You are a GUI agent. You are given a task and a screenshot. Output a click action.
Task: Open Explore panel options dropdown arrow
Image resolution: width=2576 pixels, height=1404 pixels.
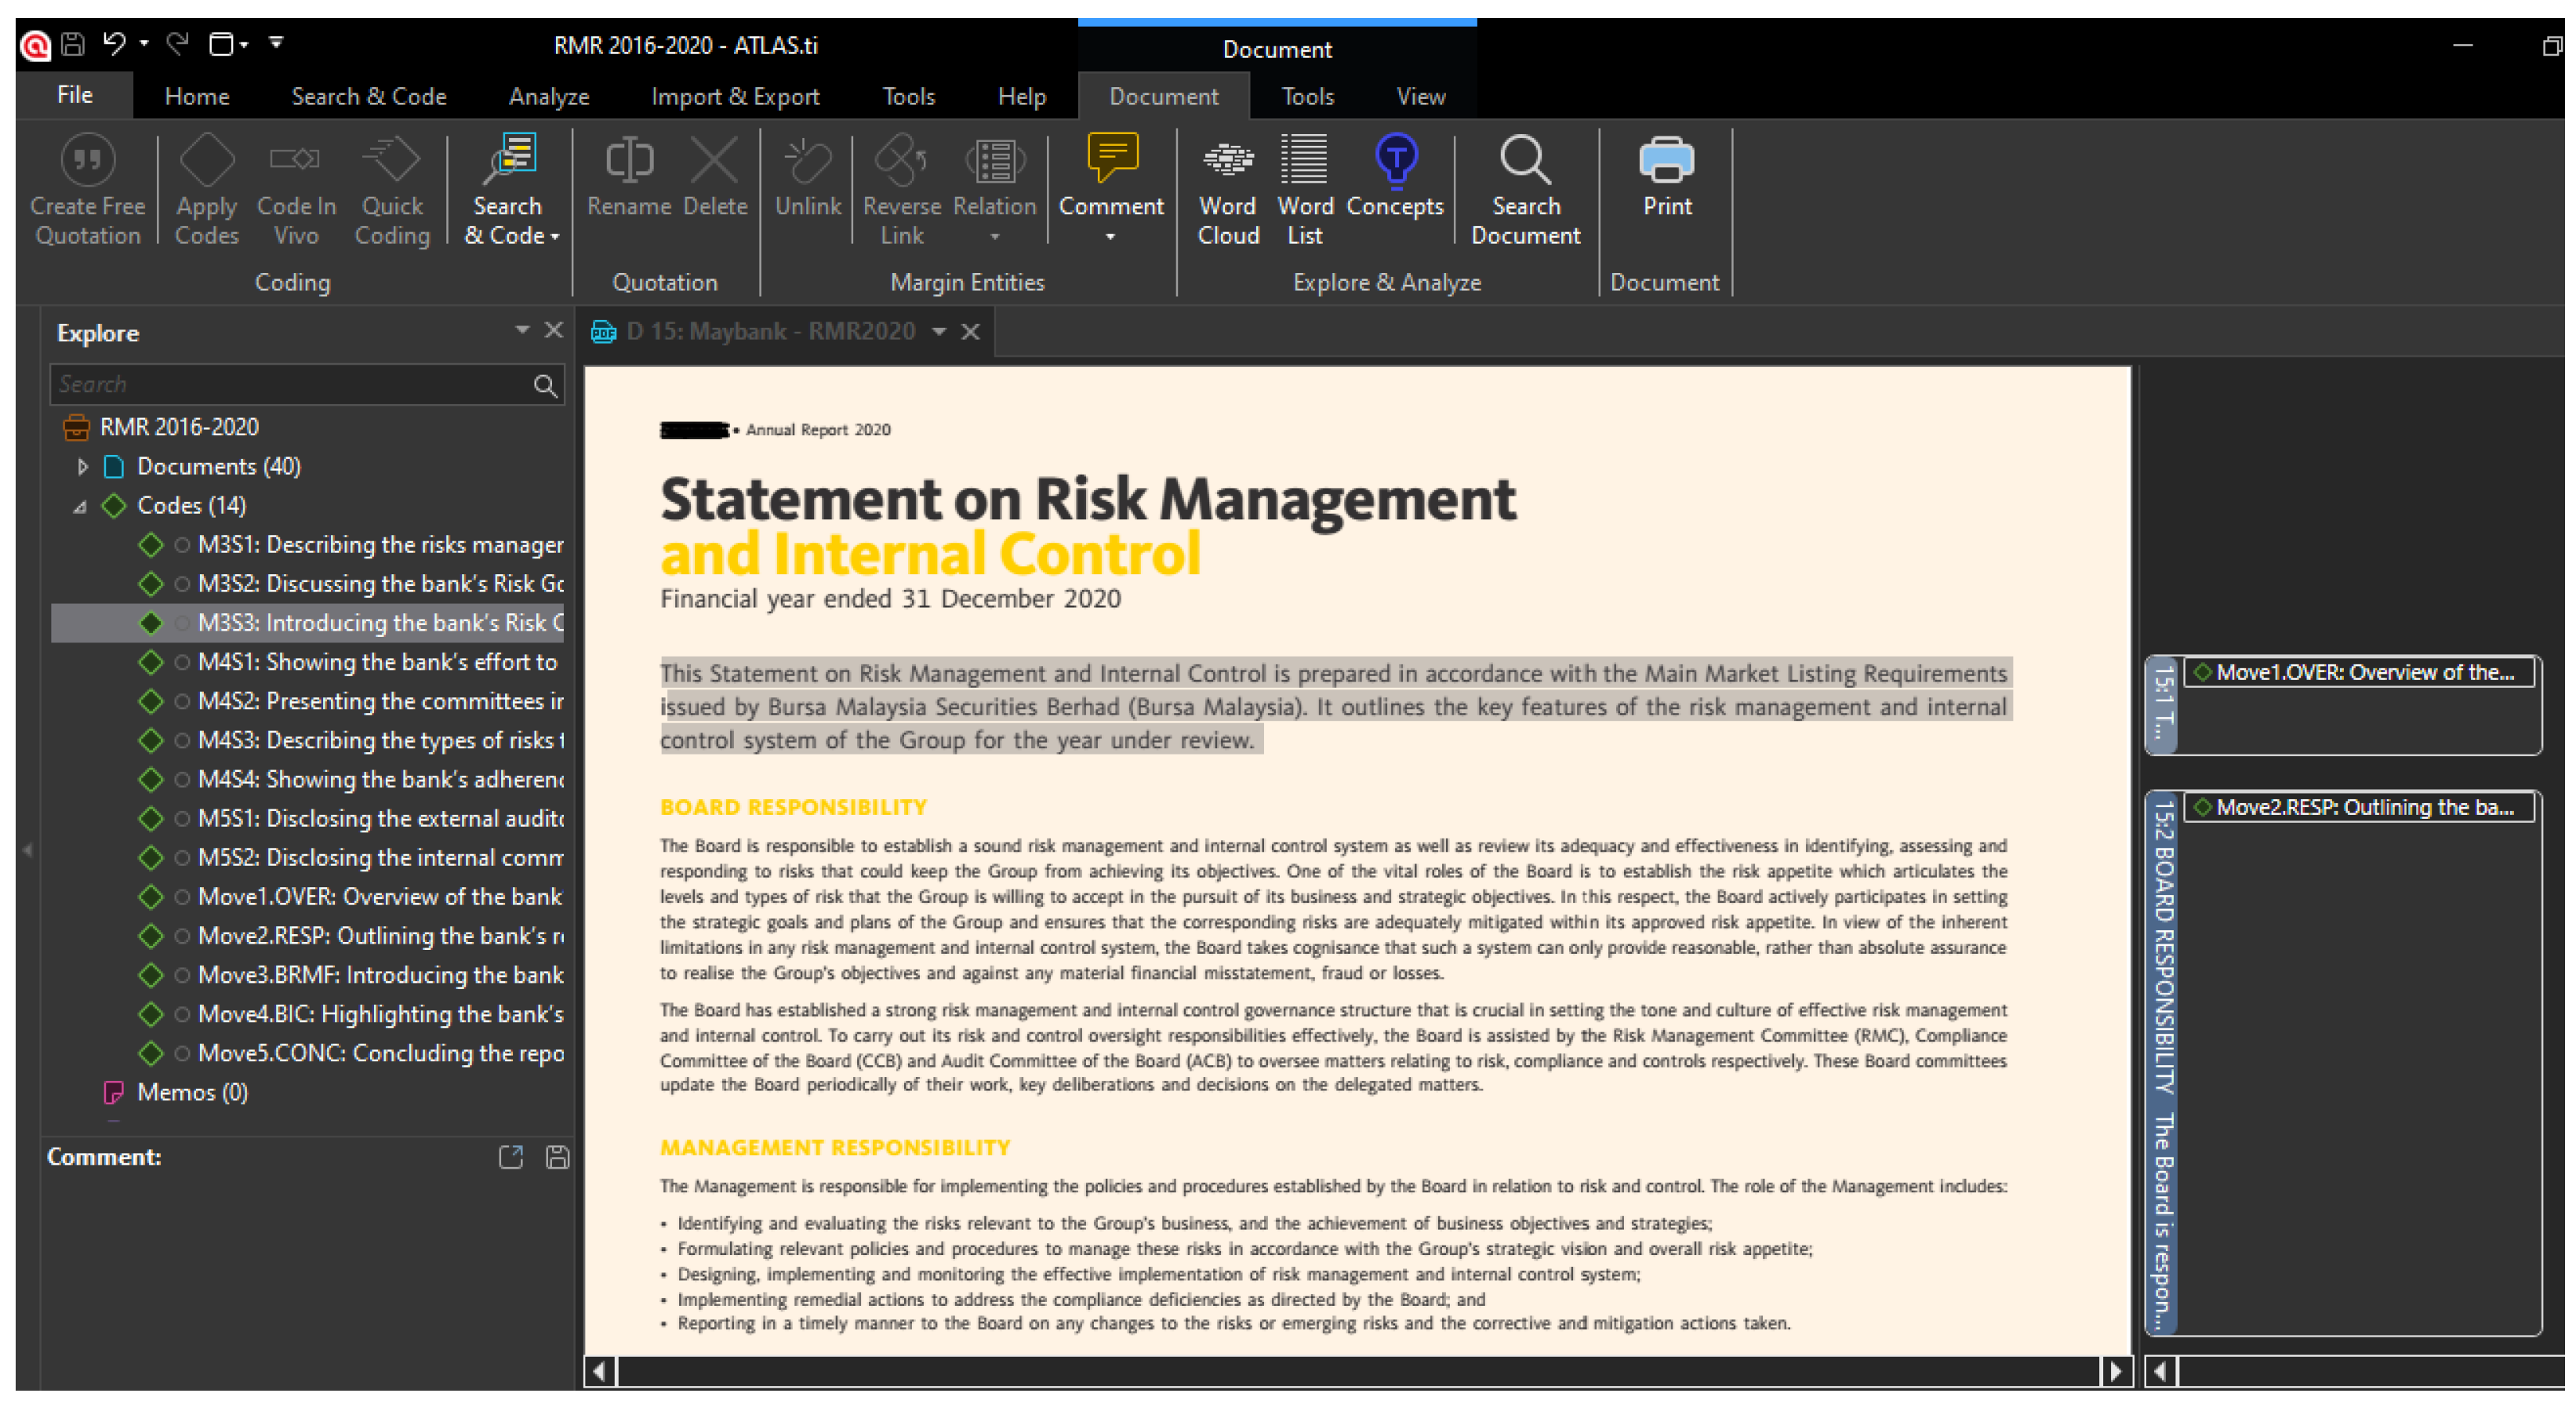(521, 330)
